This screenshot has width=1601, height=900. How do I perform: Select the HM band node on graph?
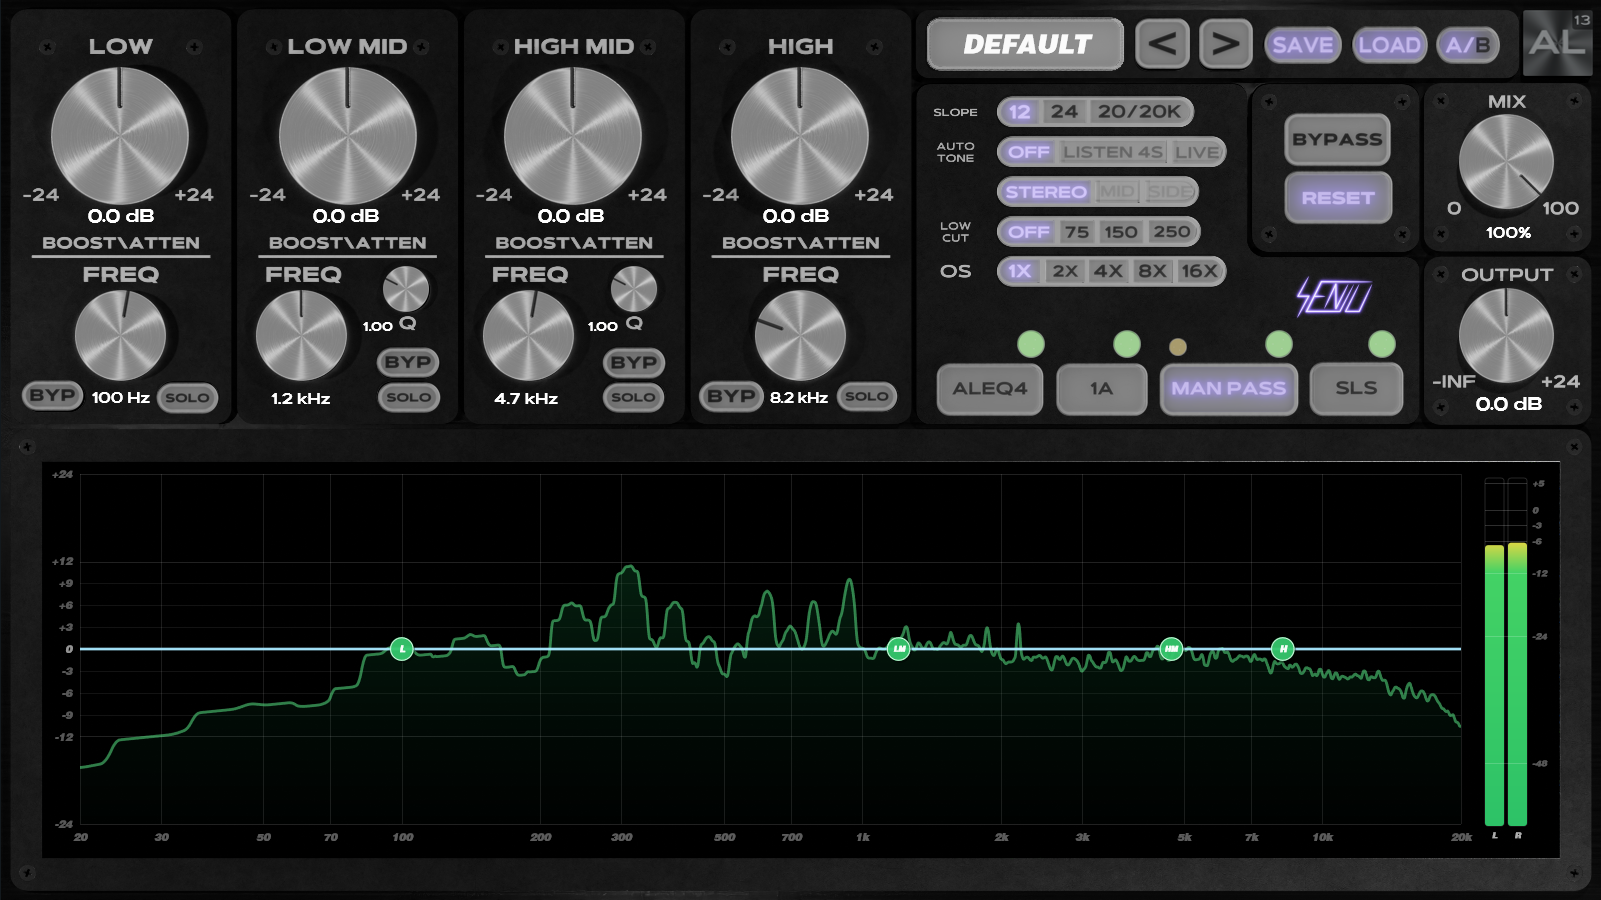(x=1171, y=649)
